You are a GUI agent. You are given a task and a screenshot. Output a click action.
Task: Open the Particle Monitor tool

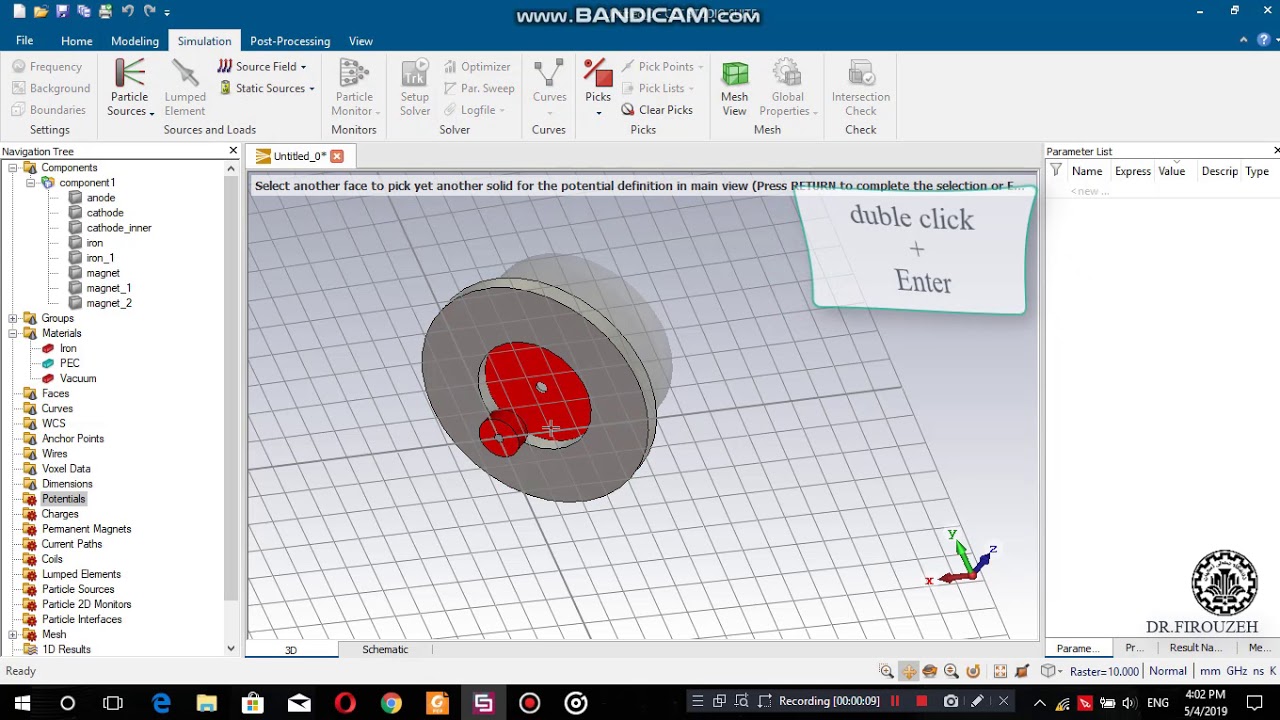pos(354,88)
